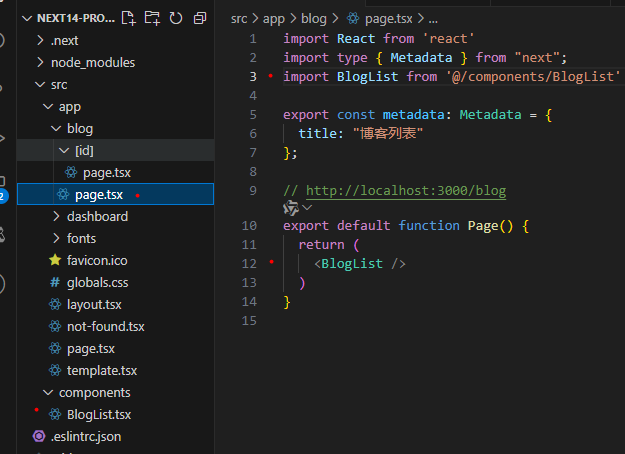Screen dimensions: 625x454
Task: Click the AI code-lens icon above line 10
Action: (x=291, y=208)
